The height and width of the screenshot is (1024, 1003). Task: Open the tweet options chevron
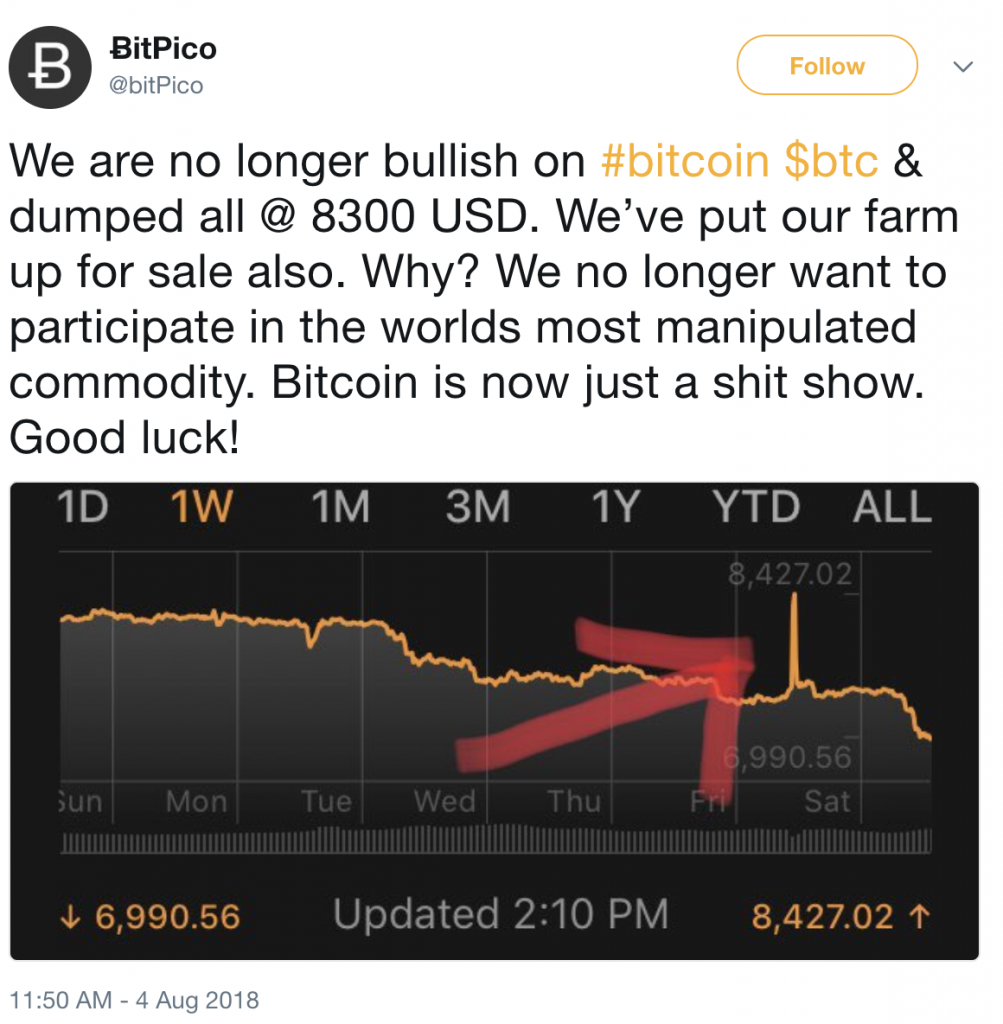962,67
